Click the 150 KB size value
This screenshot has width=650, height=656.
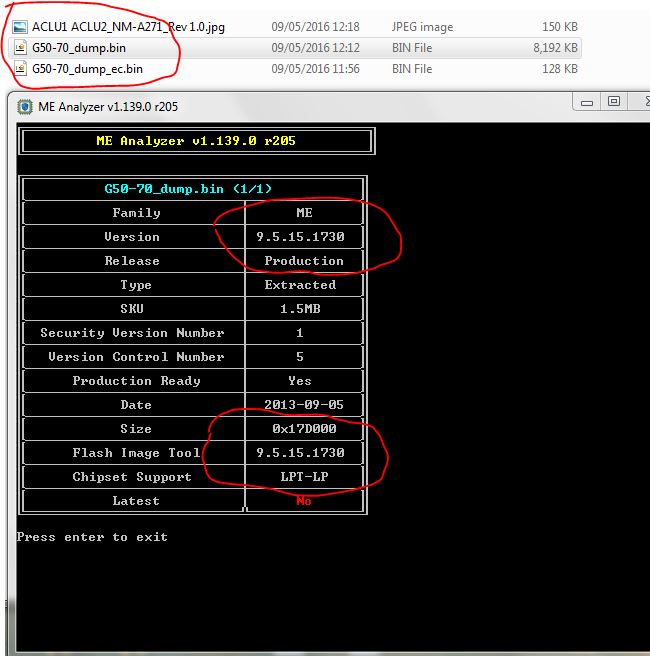pos(560,27)
